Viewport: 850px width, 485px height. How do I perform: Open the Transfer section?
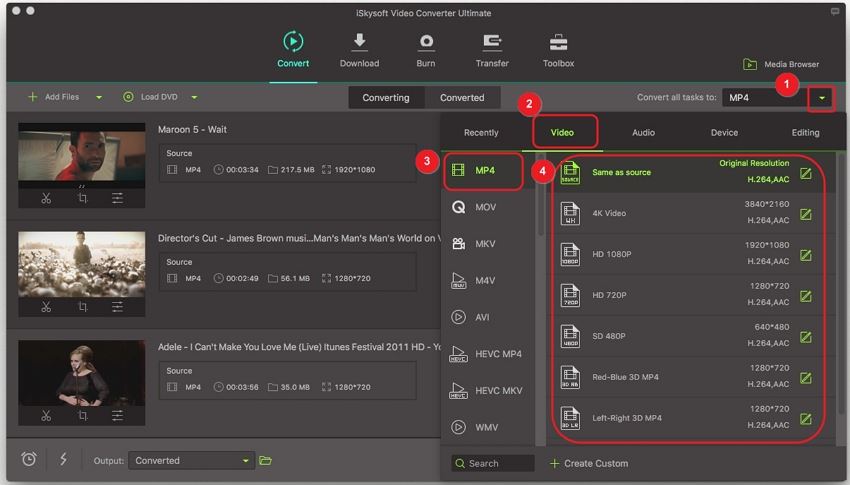(x=492, y=50)
